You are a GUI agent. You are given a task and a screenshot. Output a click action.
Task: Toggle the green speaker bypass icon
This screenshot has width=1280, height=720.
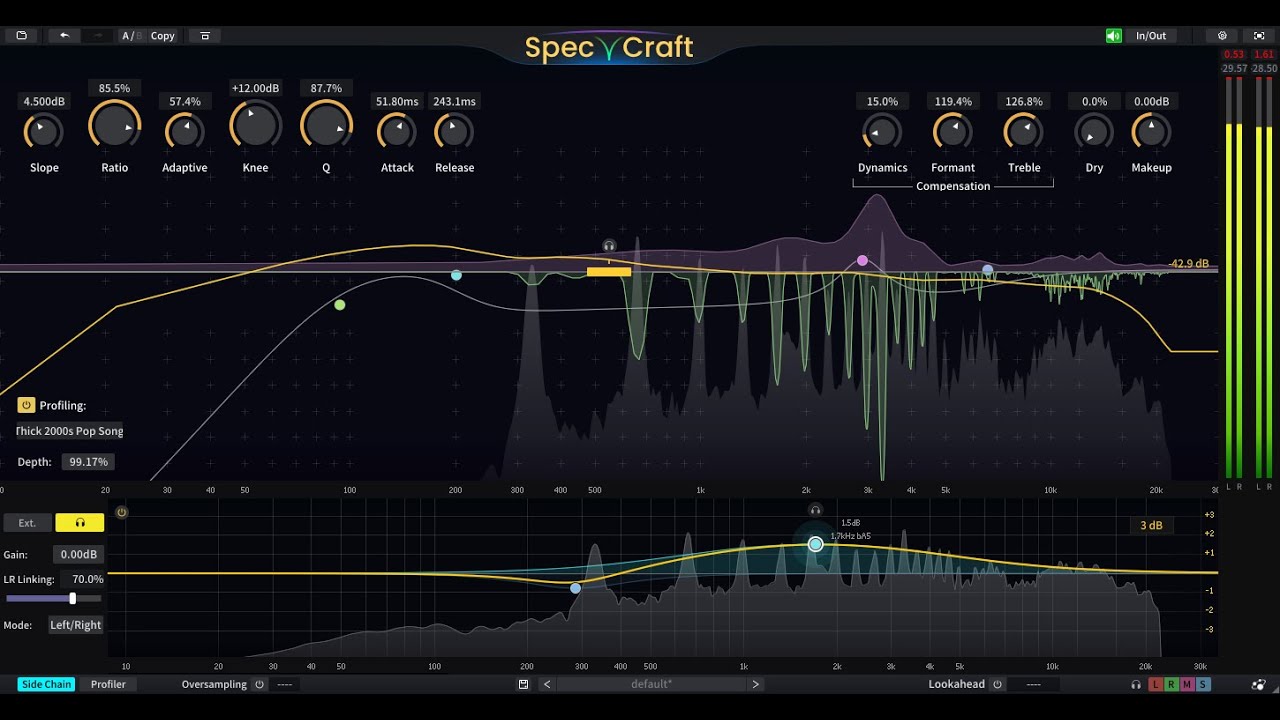(1113, 35)
